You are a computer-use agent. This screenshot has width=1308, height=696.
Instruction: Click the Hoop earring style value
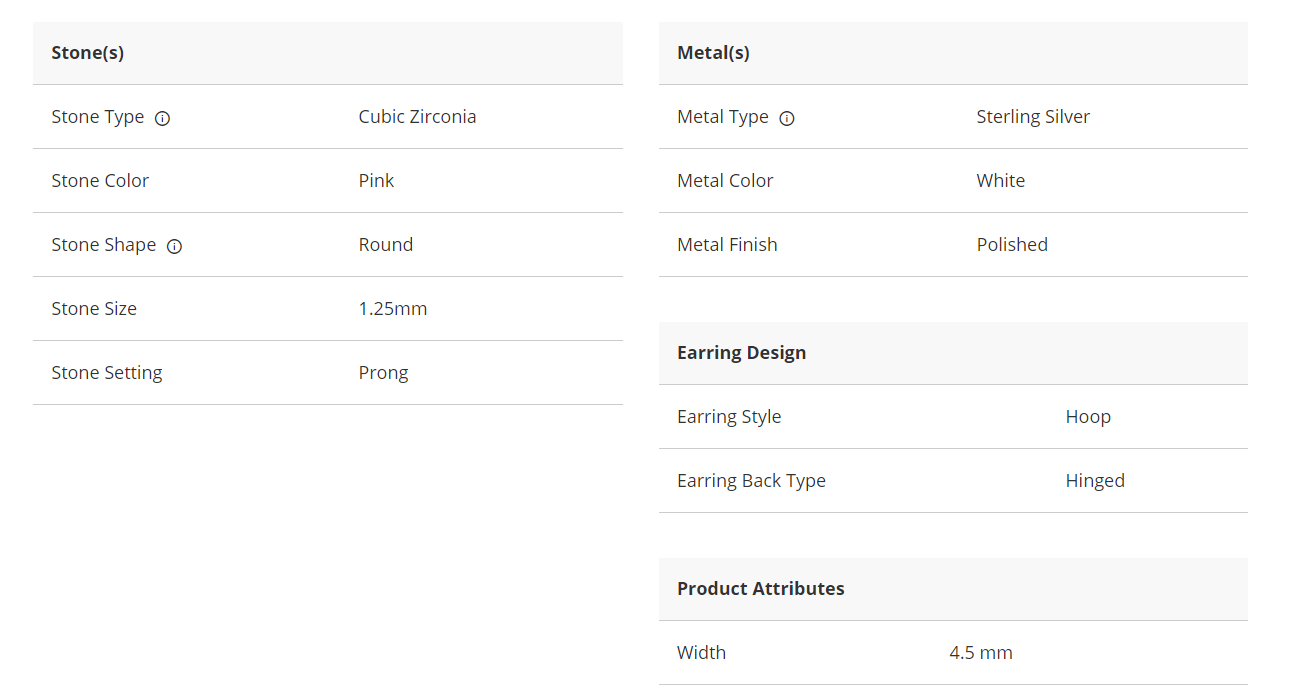[1088, 417]
